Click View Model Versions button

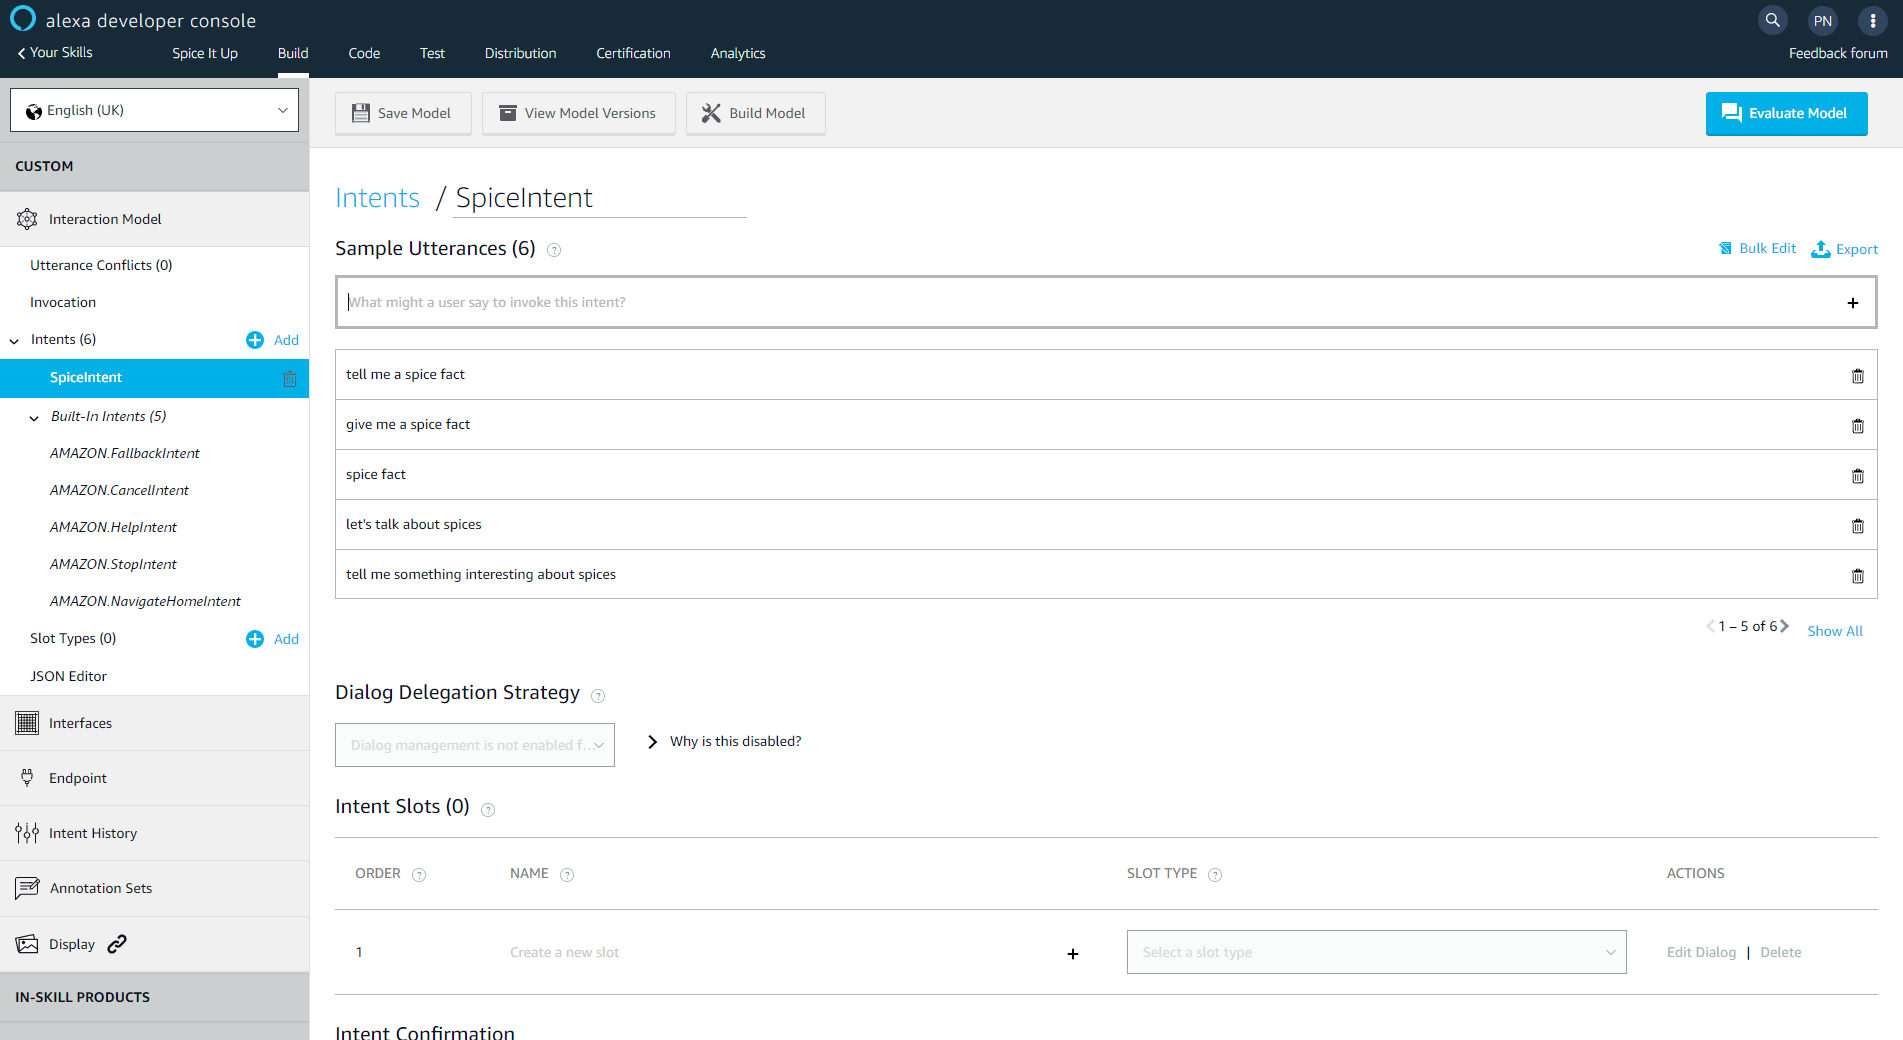click(578, 113)
